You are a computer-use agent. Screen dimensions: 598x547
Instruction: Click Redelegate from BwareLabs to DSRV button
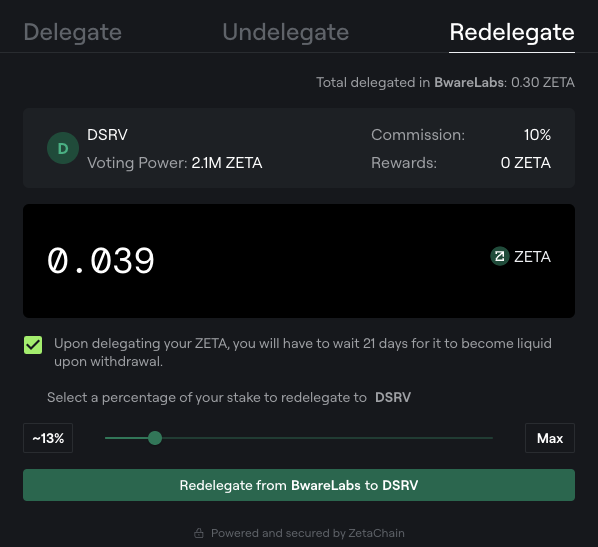299,485
